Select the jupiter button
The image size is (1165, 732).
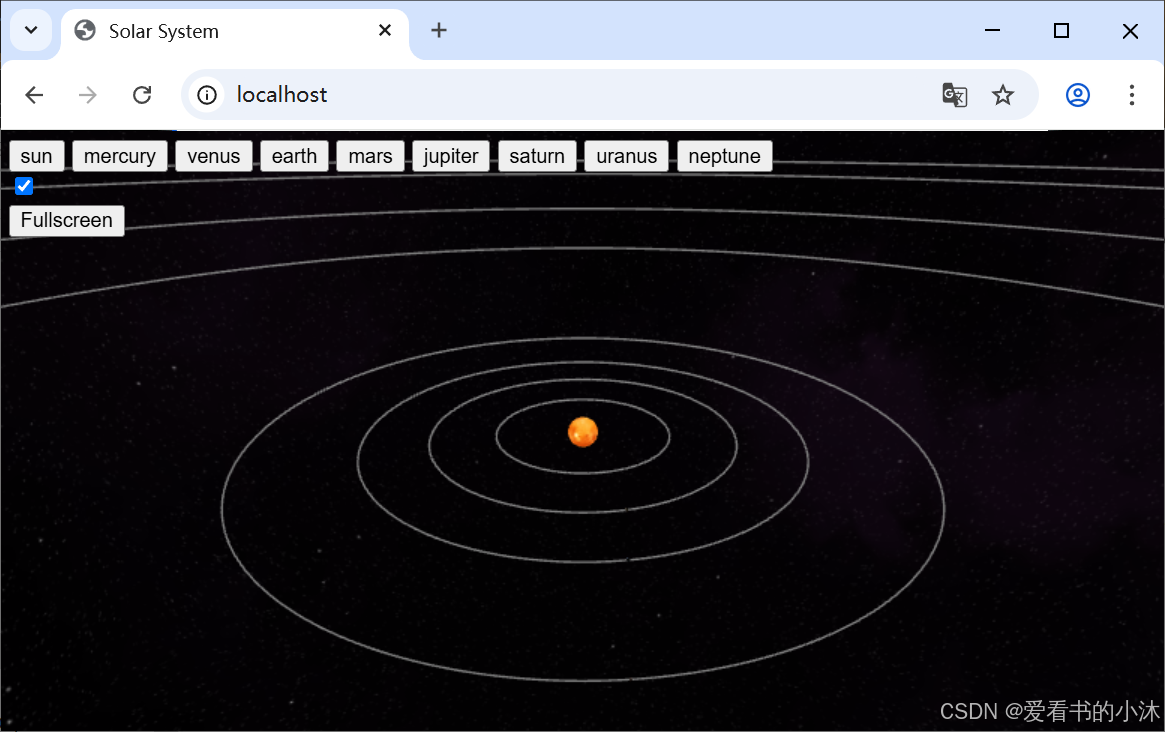[x=451, y=156]
